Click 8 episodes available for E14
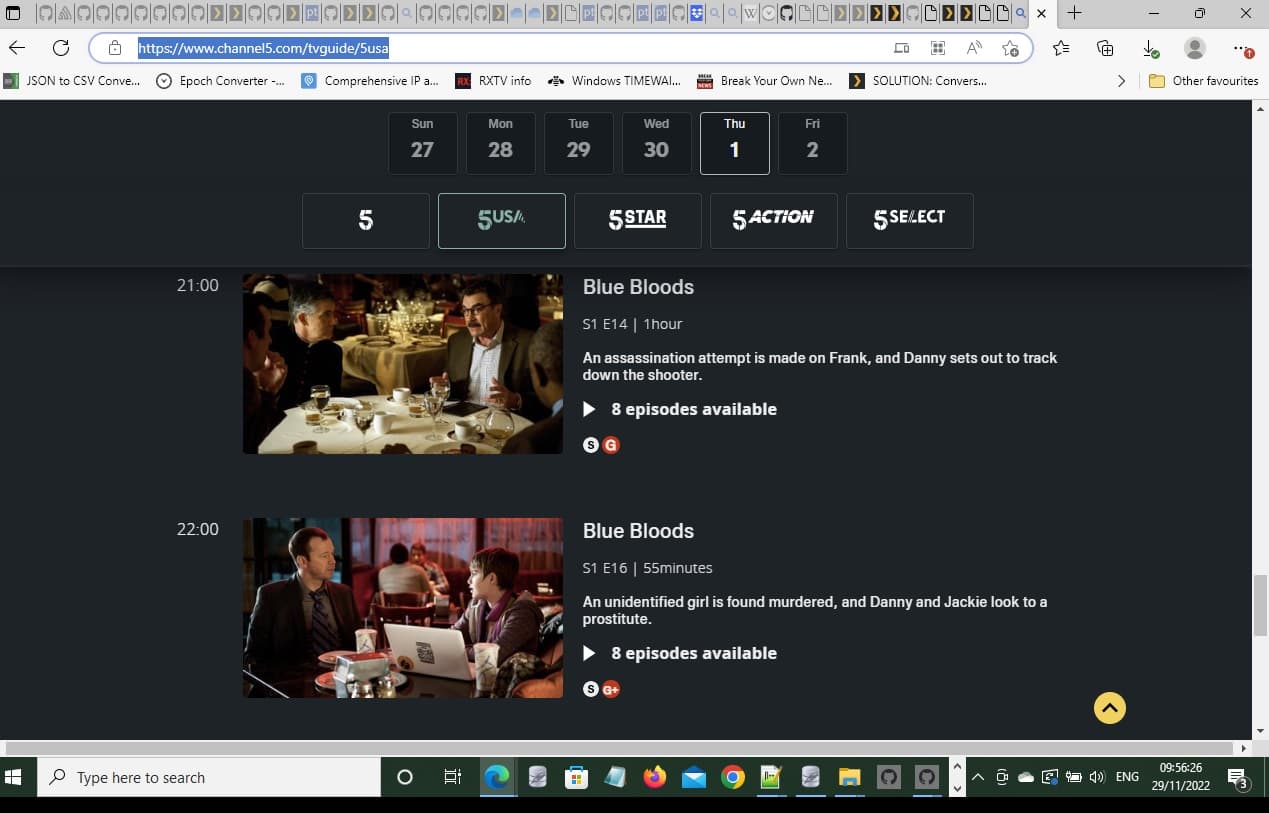The image size is (1269, 813). coord(694,409)
